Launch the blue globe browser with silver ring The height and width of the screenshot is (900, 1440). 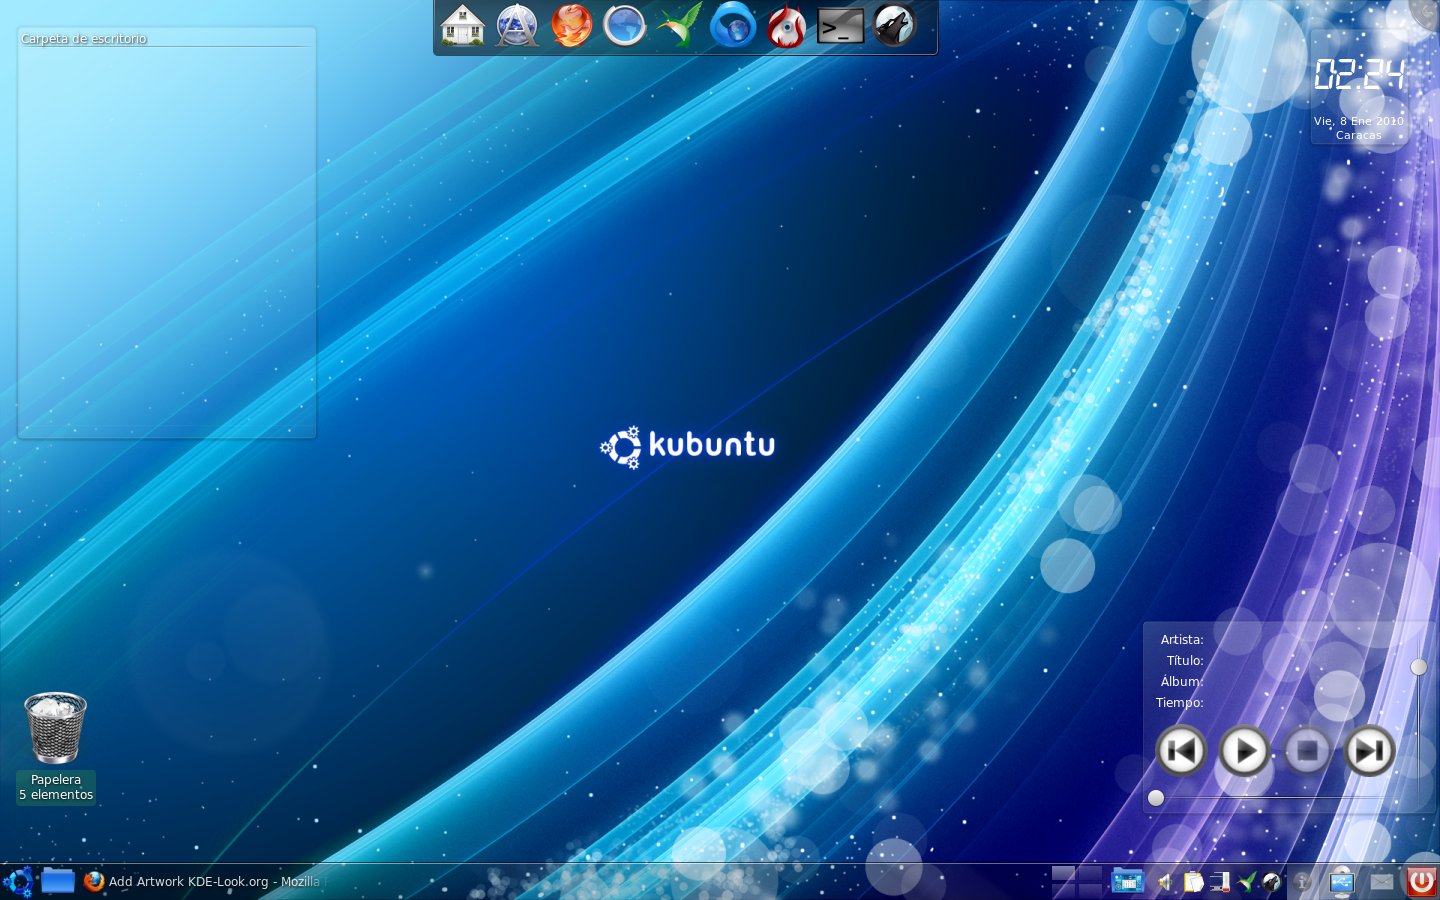625,25
